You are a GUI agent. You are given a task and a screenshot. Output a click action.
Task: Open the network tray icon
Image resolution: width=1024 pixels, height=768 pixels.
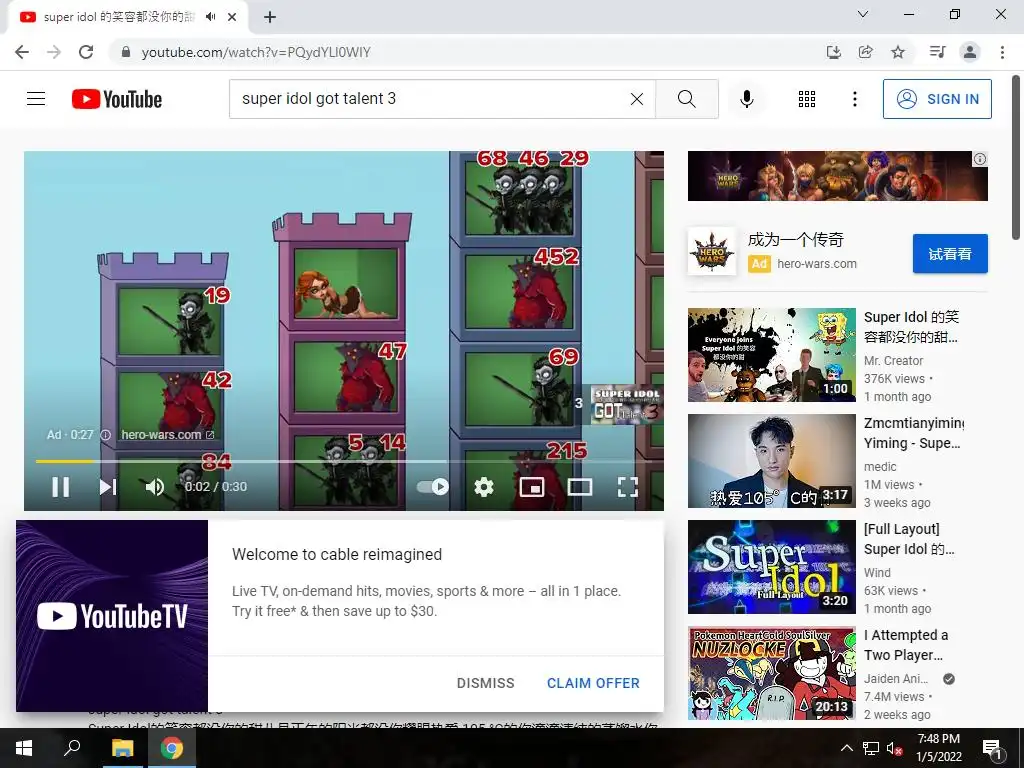871,748
